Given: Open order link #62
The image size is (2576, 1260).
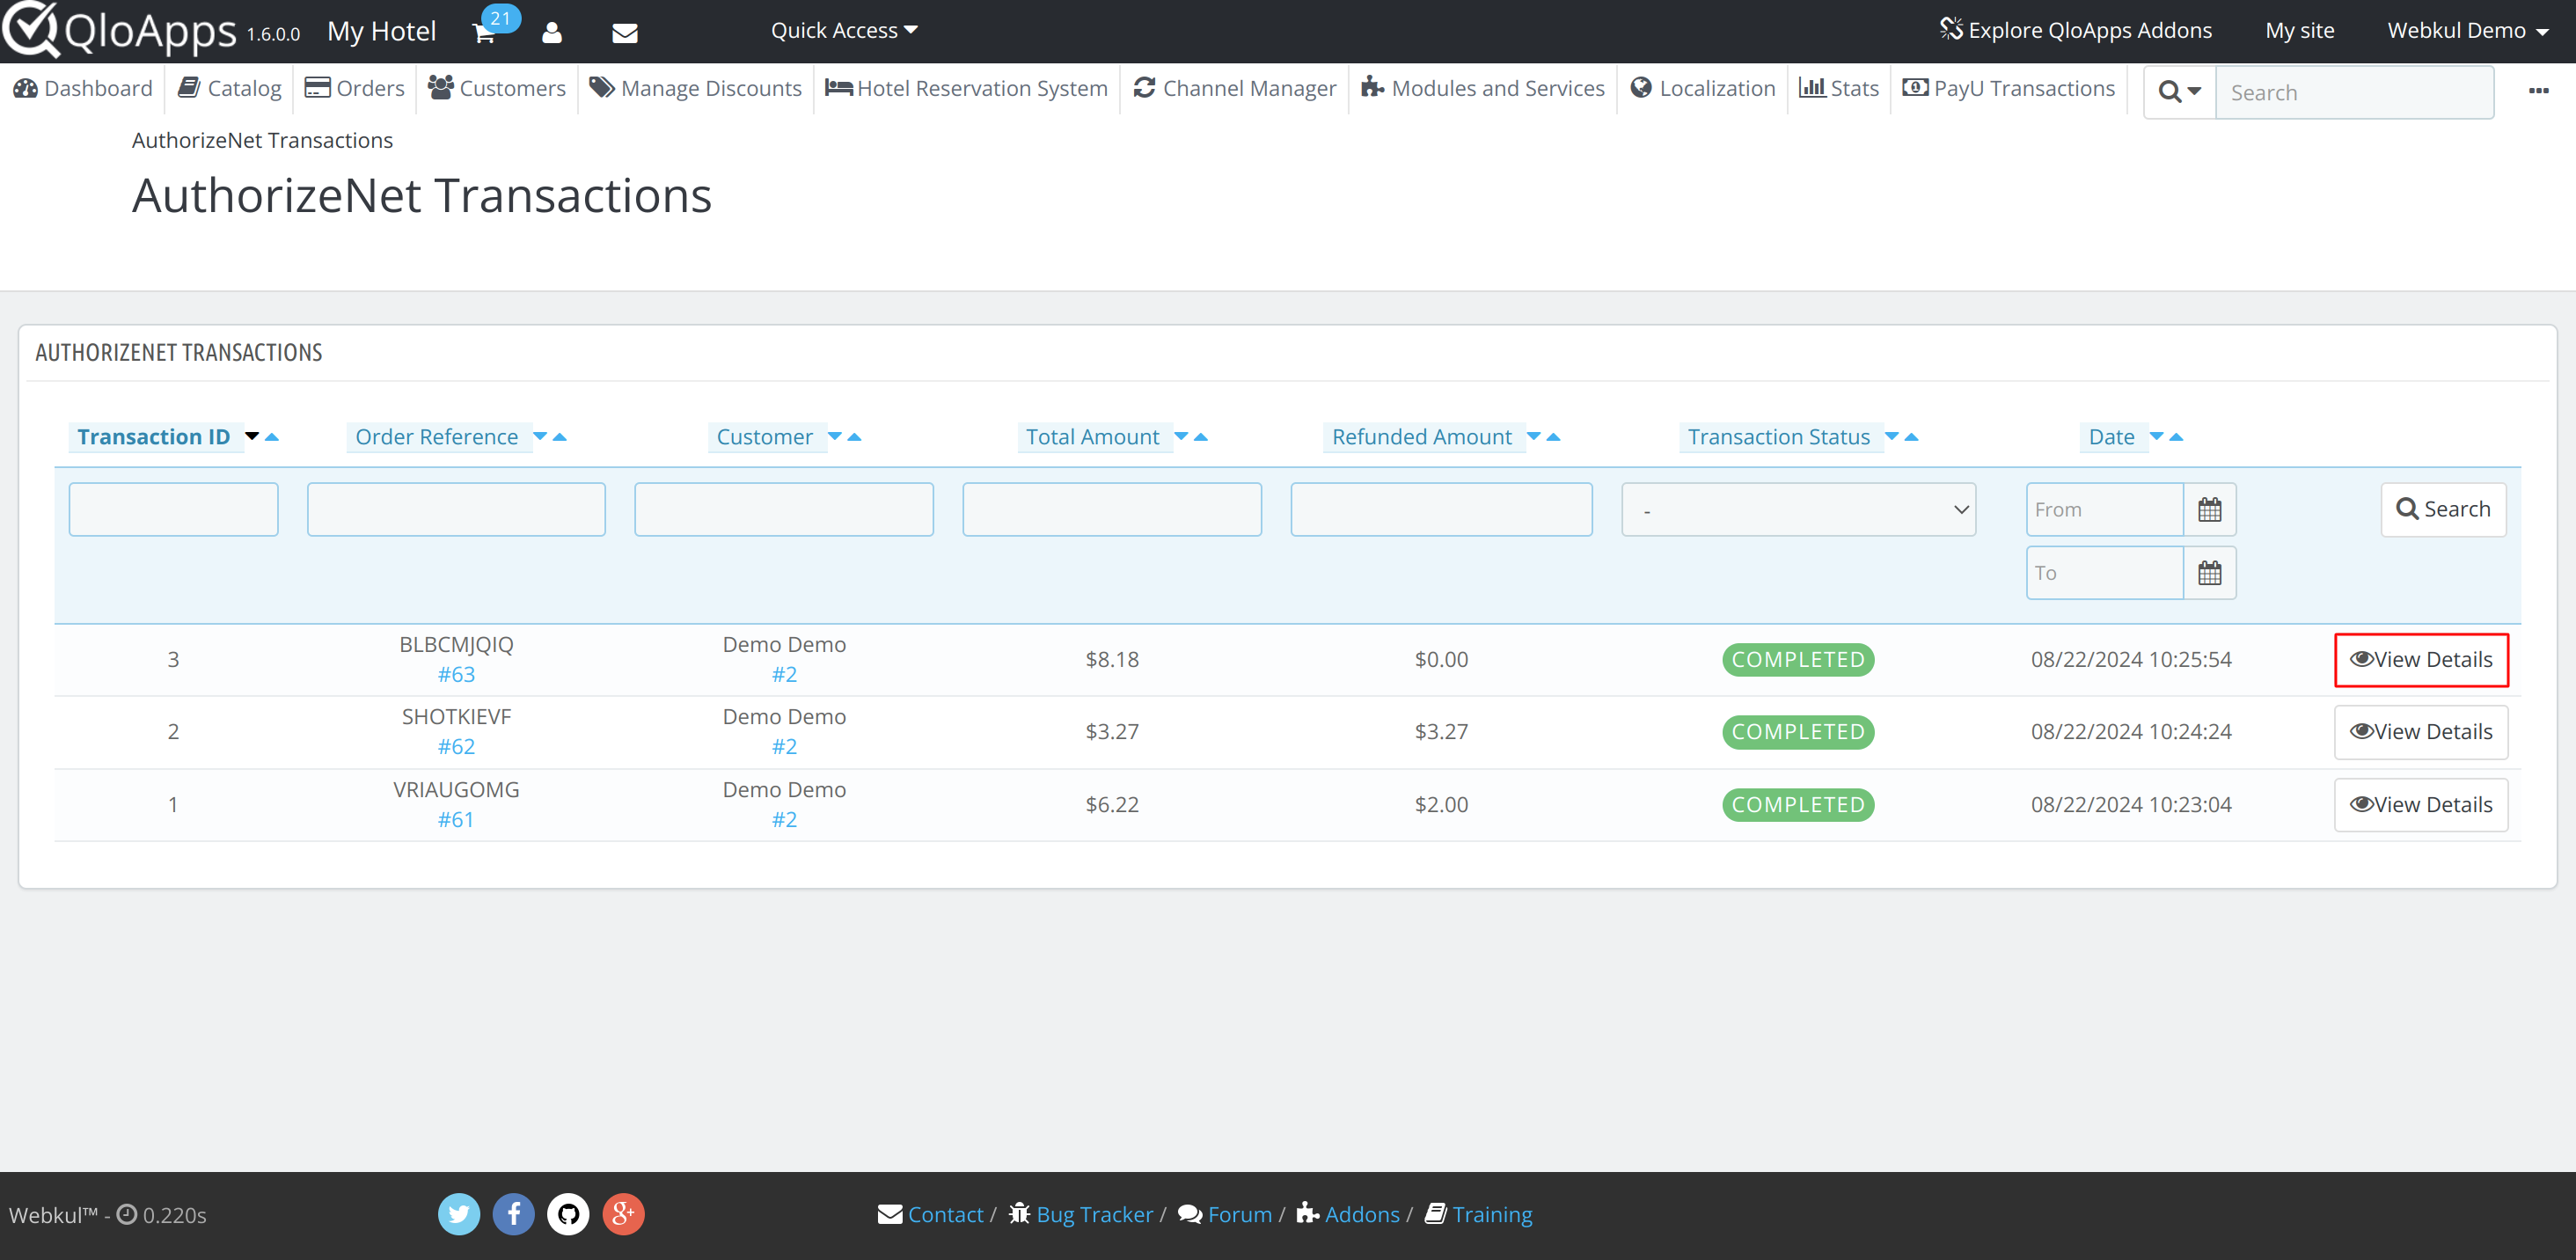Looking at the screenshot, I should (456, 747).
